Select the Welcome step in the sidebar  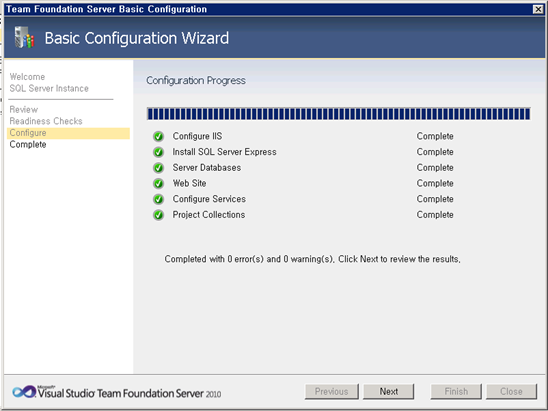coord(27,77)
